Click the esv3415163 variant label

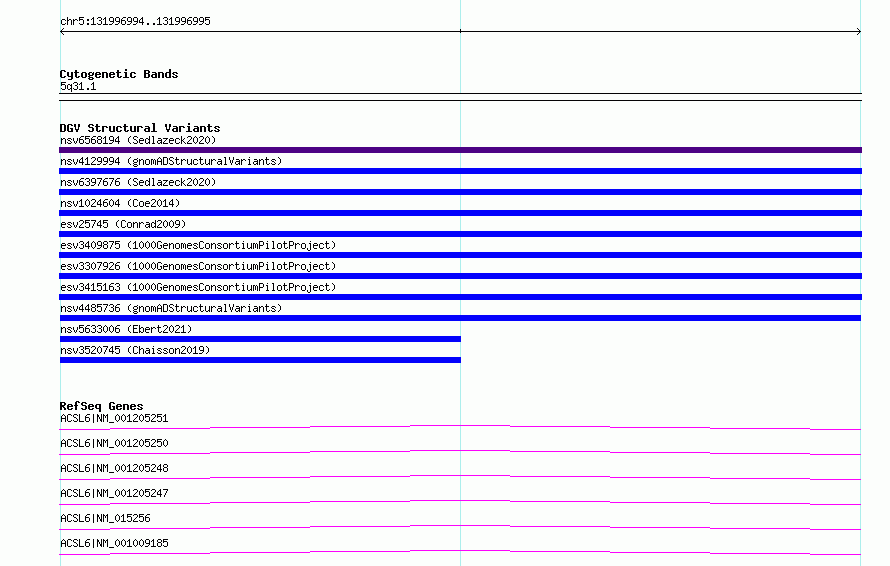tap(198, 287)
